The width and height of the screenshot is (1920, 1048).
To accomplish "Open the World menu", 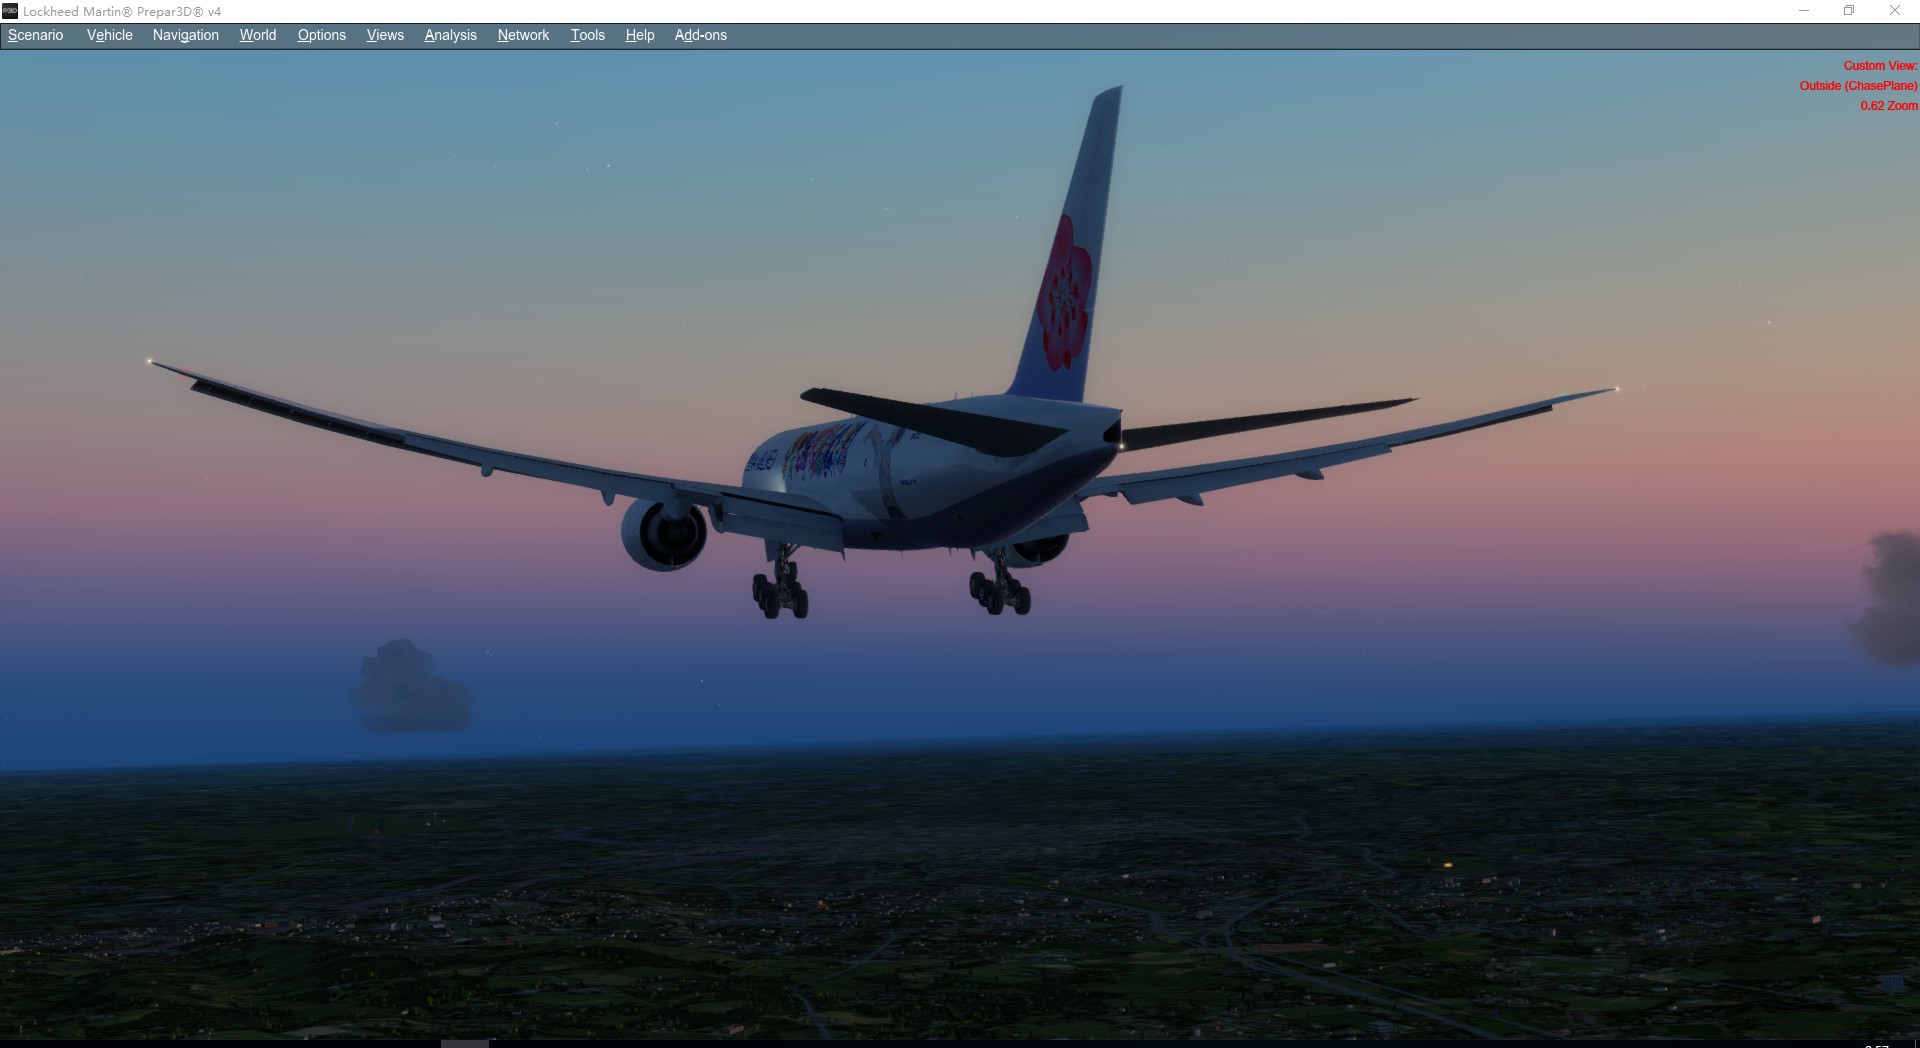I will pos(257,35).
